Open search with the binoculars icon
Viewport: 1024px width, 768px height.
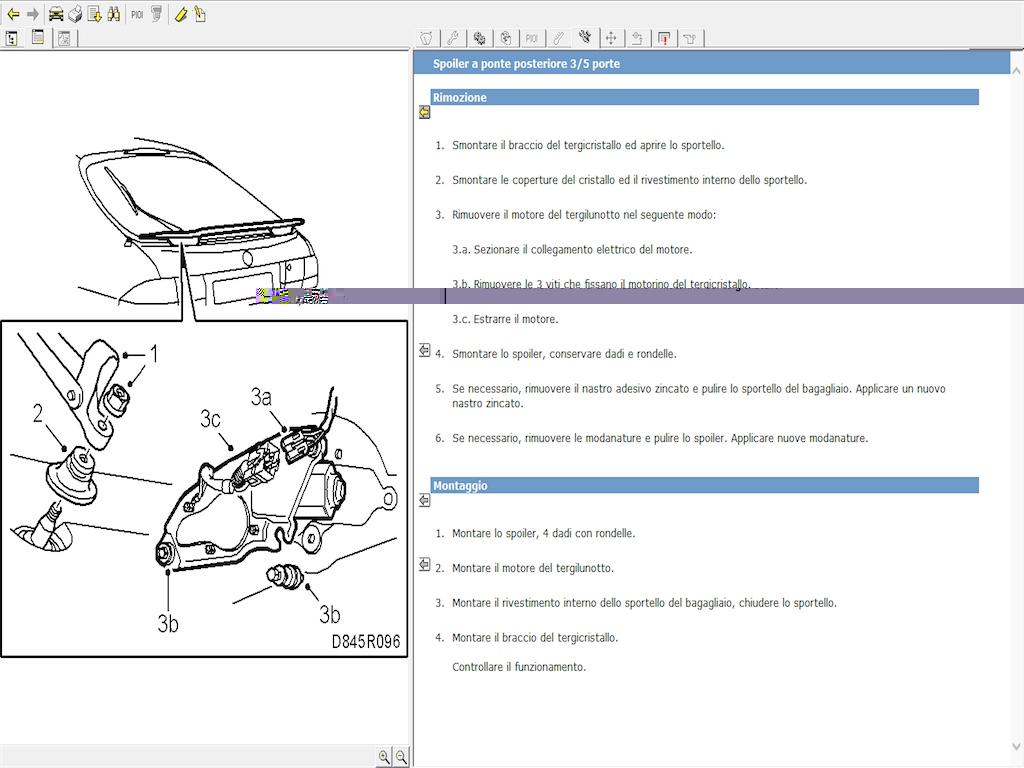click(x=114, y=14)
